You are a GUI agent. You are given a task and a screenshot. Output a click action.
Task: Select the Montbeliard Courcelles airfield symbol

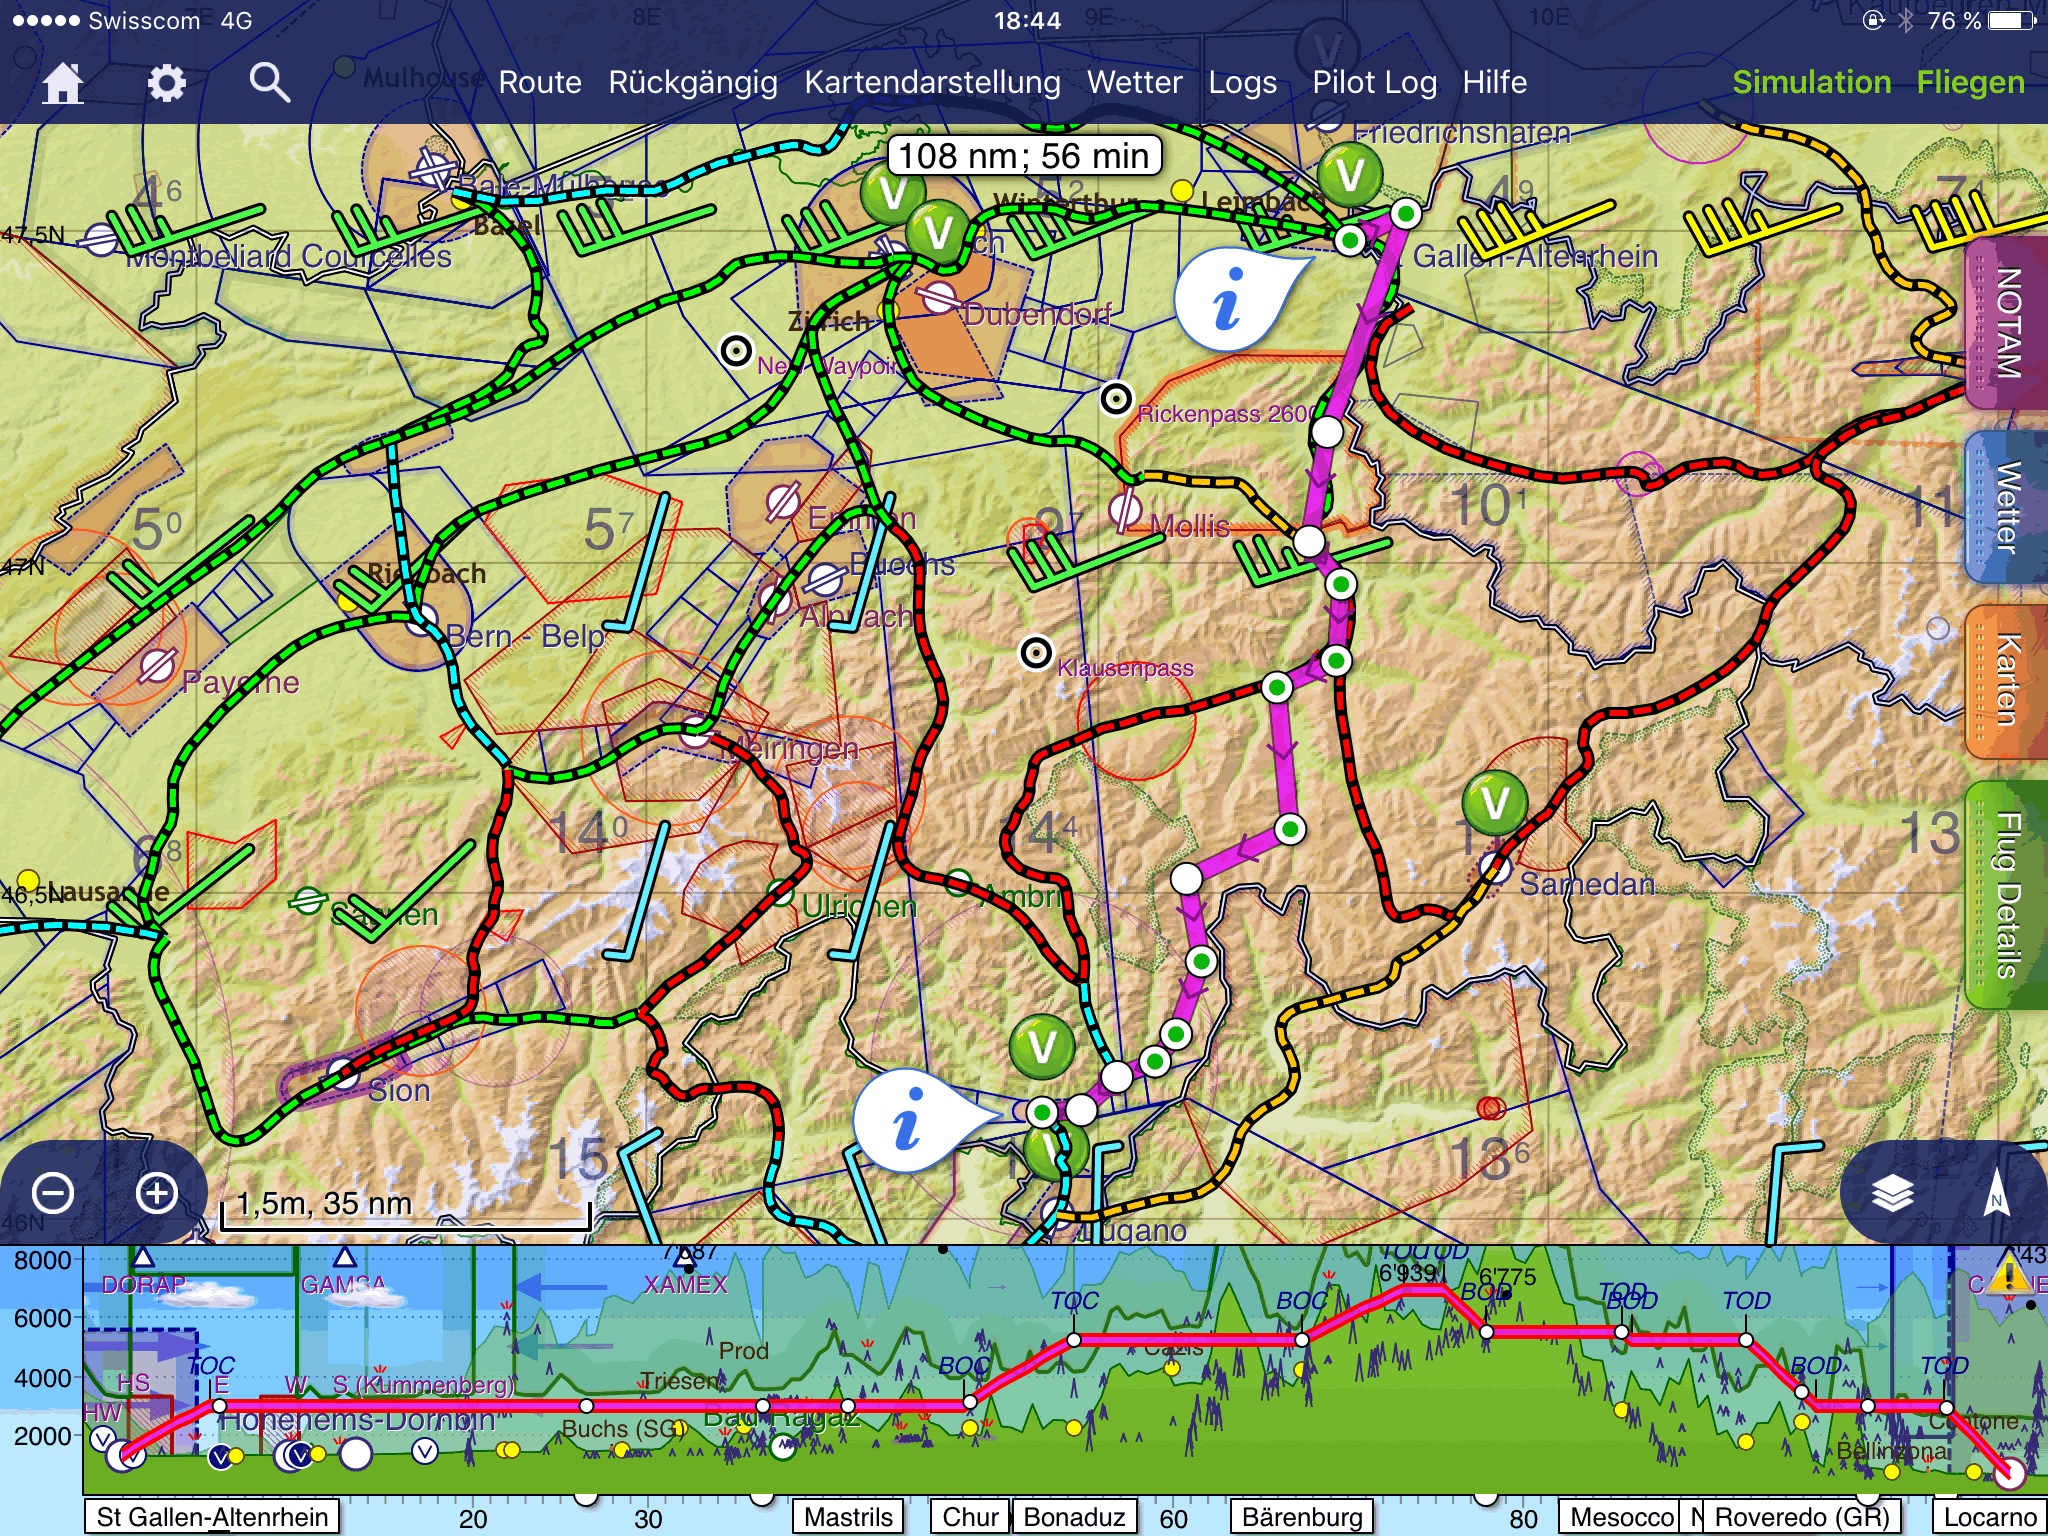point(101,239)
